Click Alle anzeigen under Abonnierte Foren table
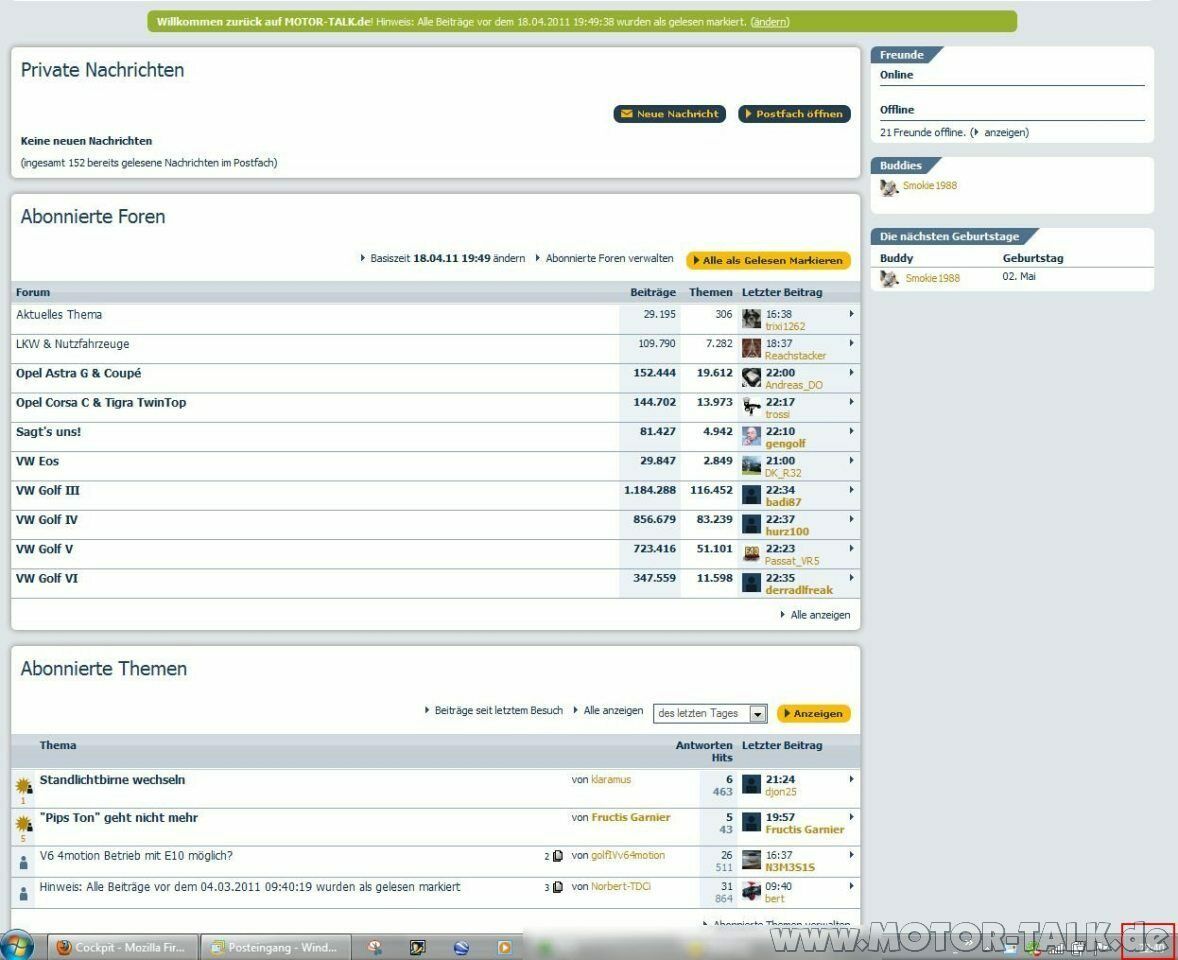Screen dimensions: 1178x960 [x=820, y=615]
